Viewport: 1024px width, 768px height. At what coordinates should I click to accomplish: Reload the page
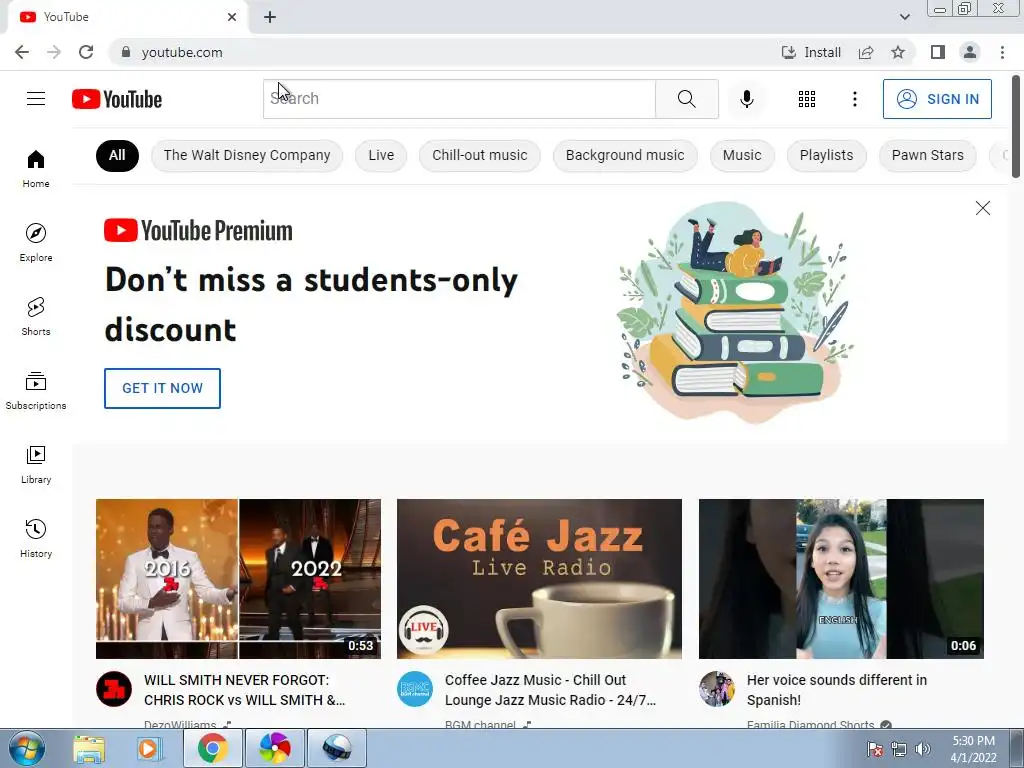tap(86, 52)
